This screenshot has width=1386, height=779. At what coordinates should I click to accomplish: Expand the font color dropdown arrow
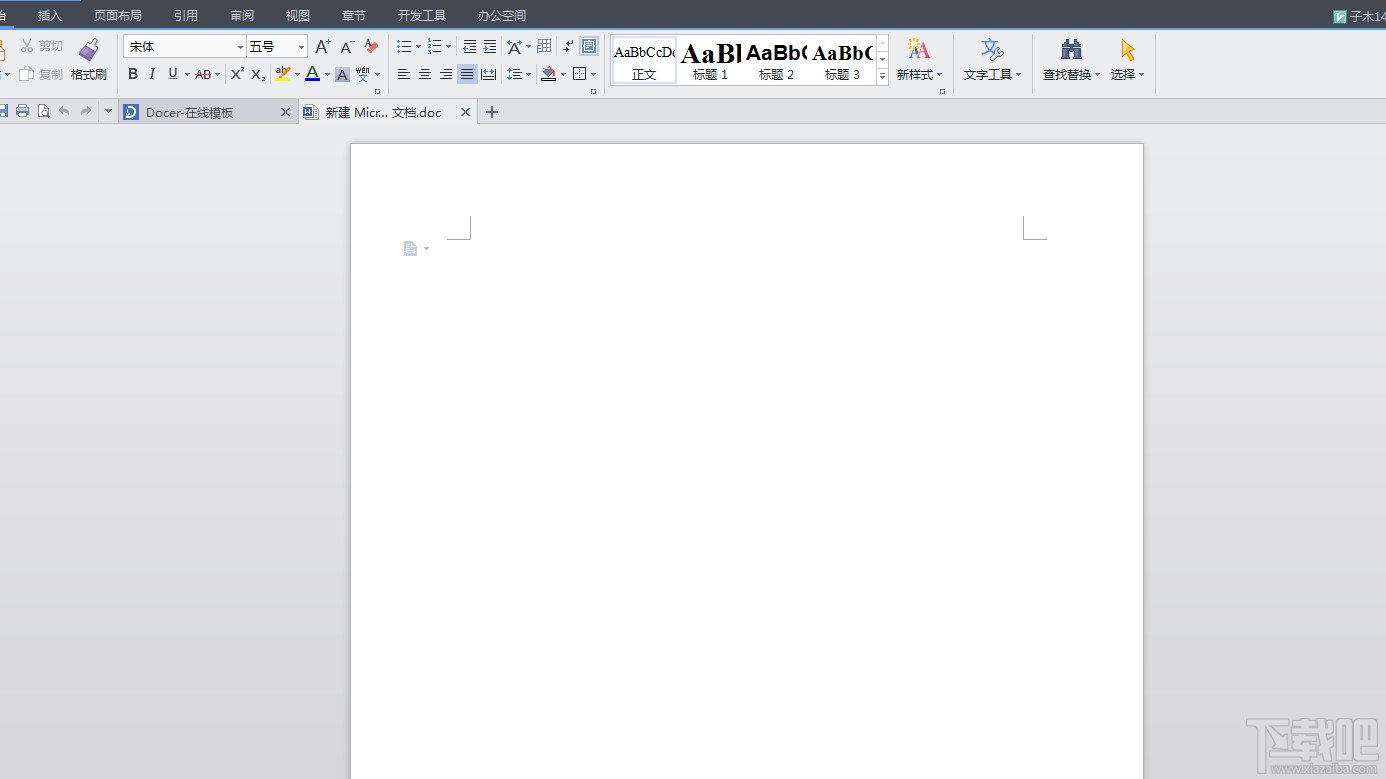[x=327, y=74]
